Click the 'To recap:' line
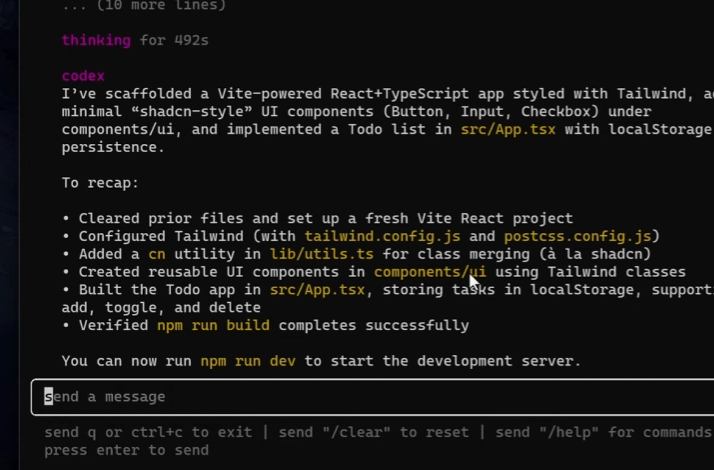The image size is (714, 470). point(100,183)
